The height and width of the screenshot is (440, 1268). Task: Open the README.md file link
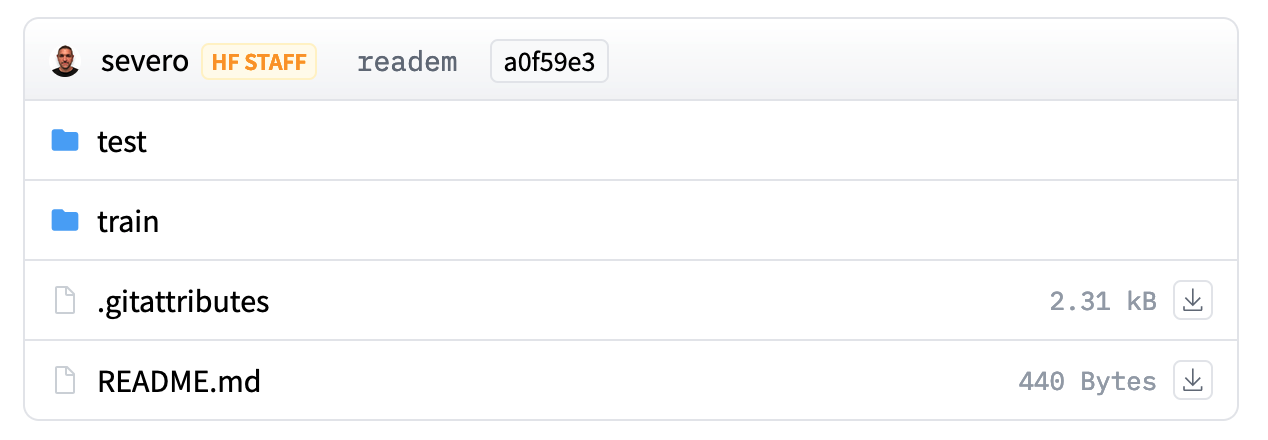click(x=179, y=381)
